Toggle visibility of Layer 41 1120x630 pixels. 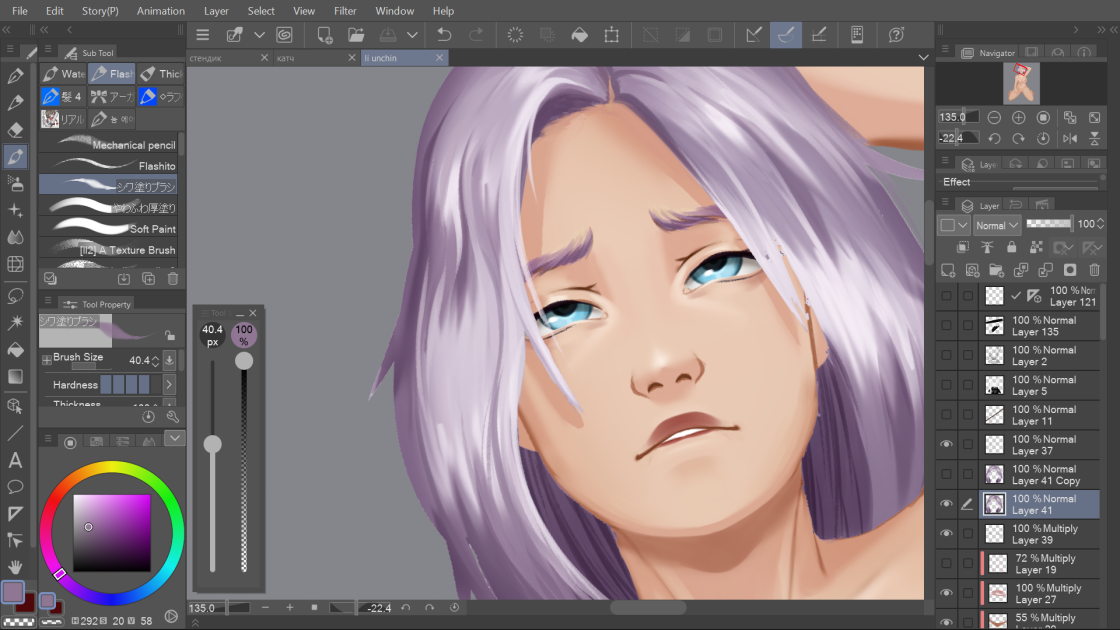[x=946, y=504]
